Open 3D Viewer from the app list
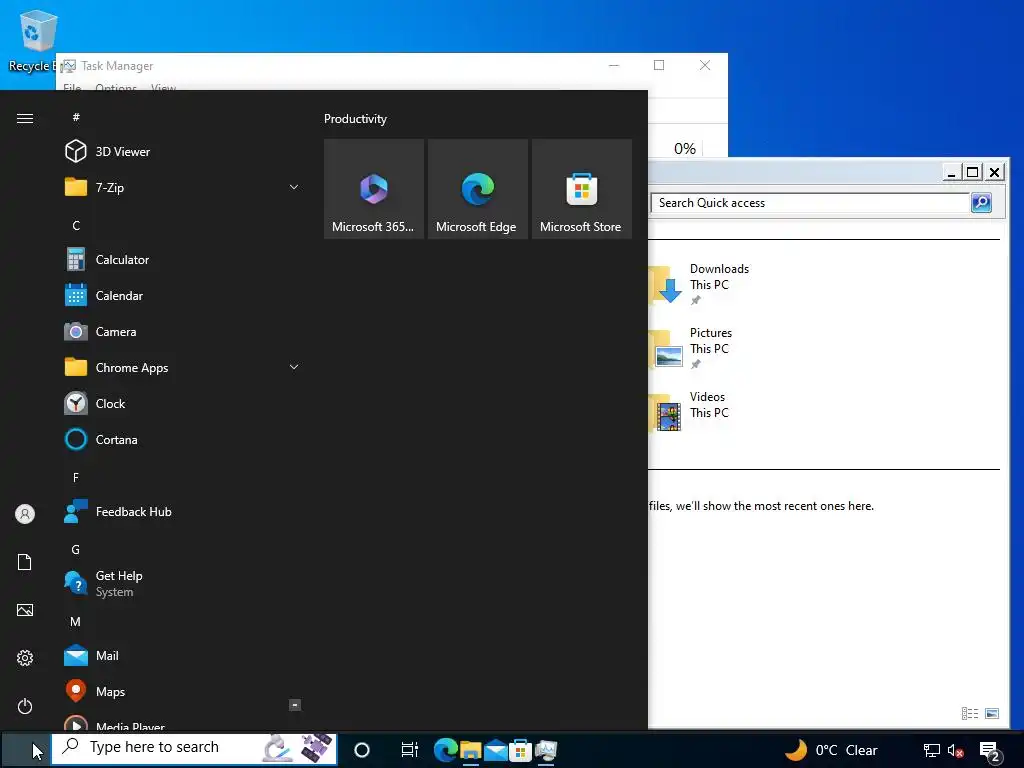The image size is (1024, 768). pyautogui.click(x=181, y=152)
